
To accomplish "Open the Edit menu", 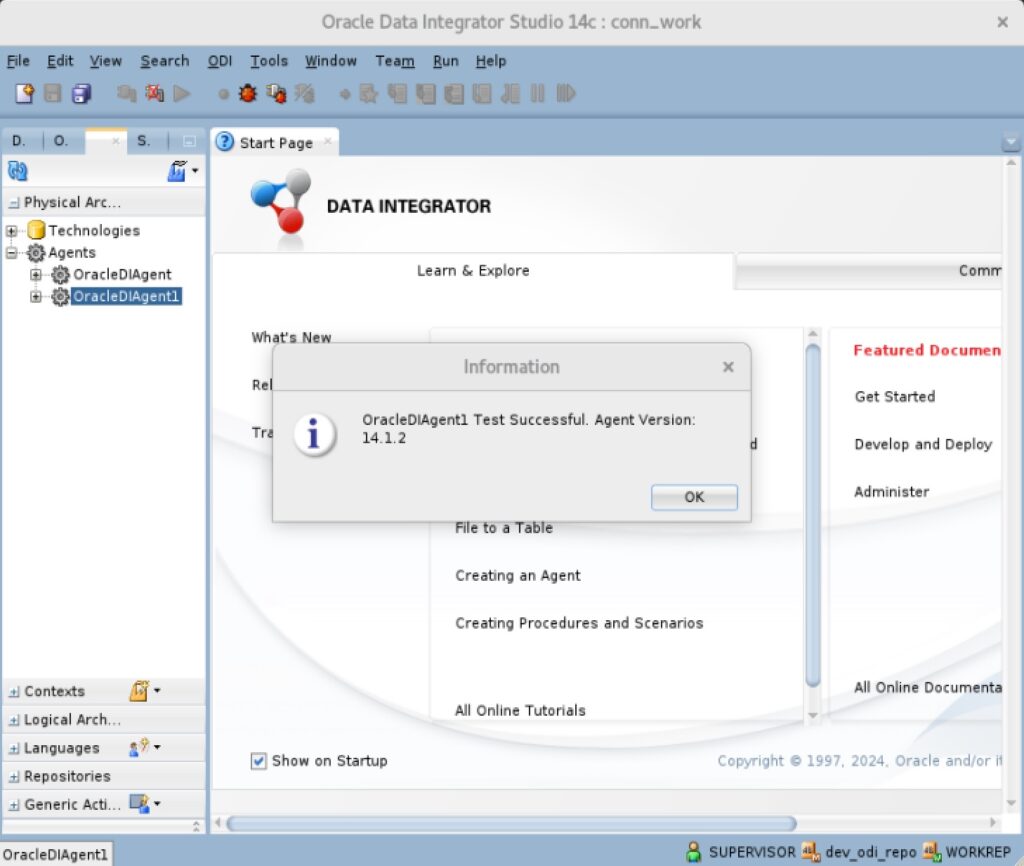I will tap(60, 61).
